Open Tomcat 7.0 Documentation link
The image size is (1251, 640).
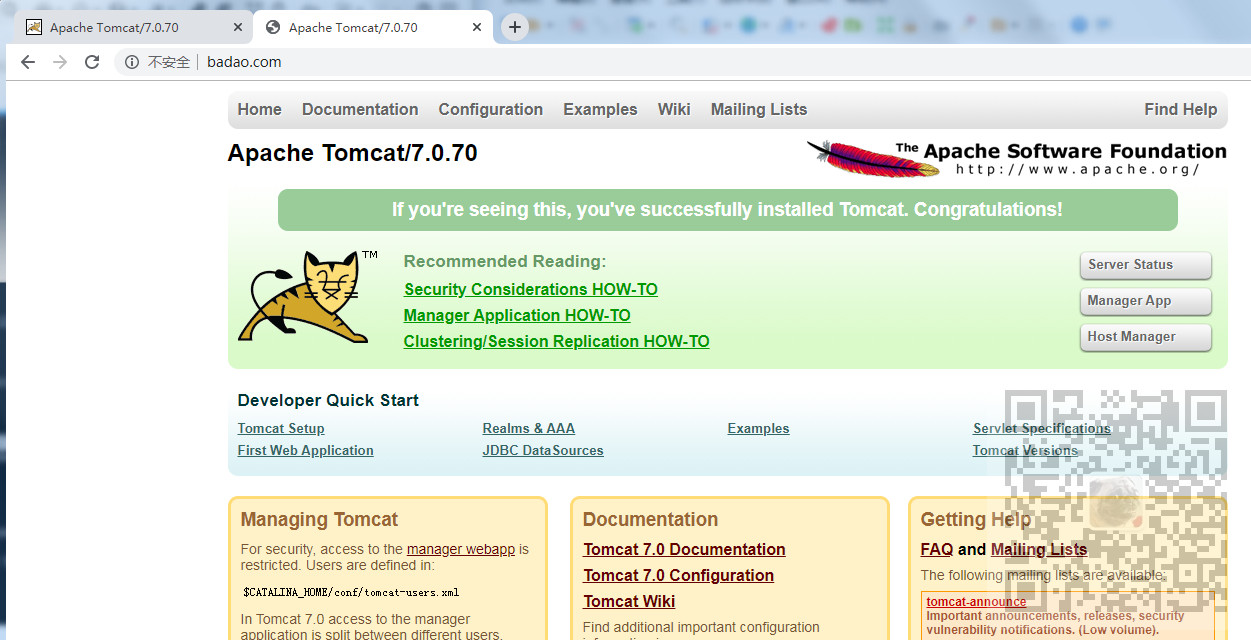684,550
